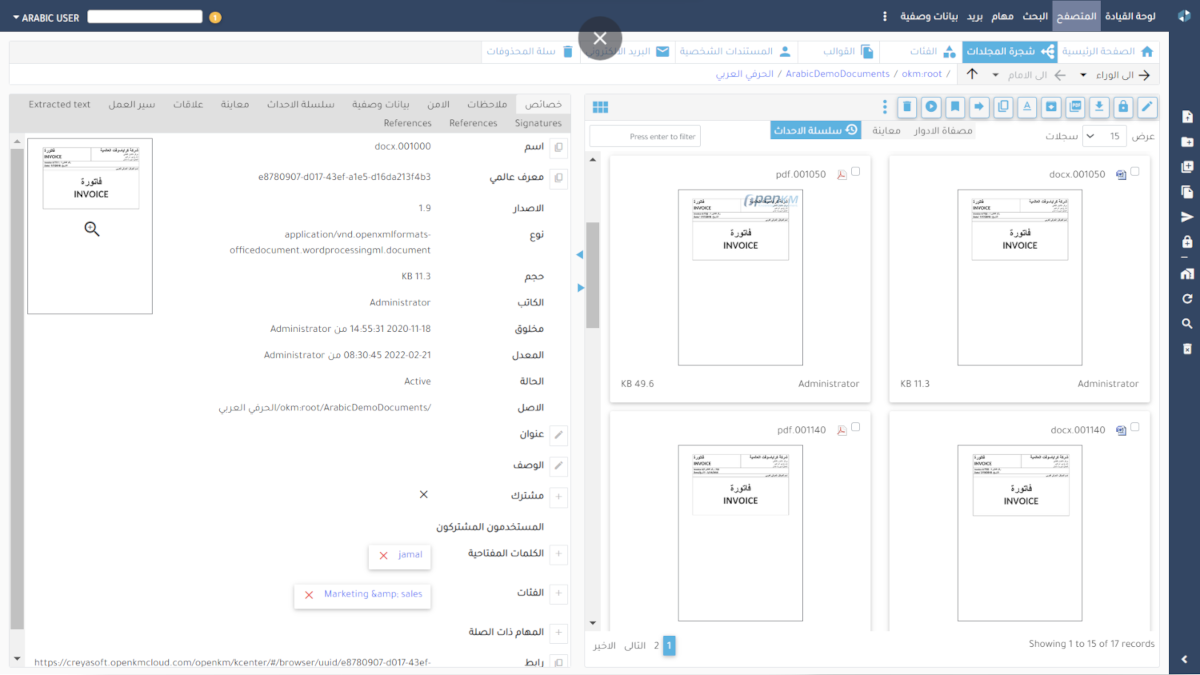Viewport: 1200px width, 675px height.
Task: Click the copy icon next to معرف عالمي
Action: pos(559,178)
